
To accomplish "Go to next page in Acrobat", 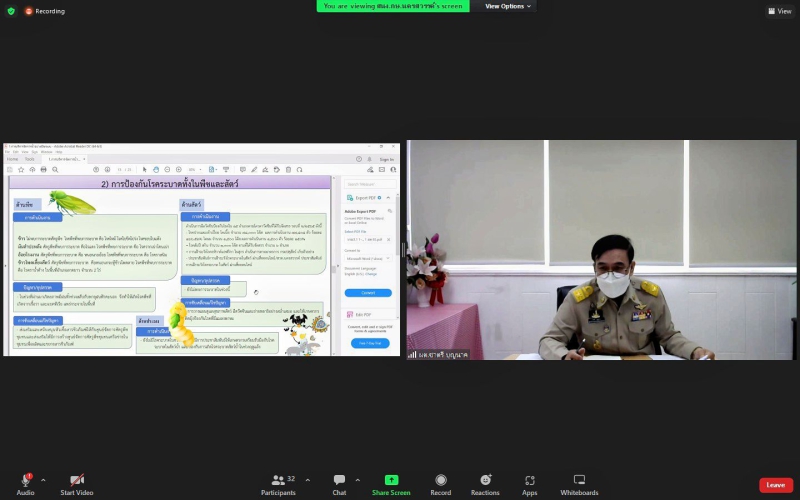I will 107,169.
